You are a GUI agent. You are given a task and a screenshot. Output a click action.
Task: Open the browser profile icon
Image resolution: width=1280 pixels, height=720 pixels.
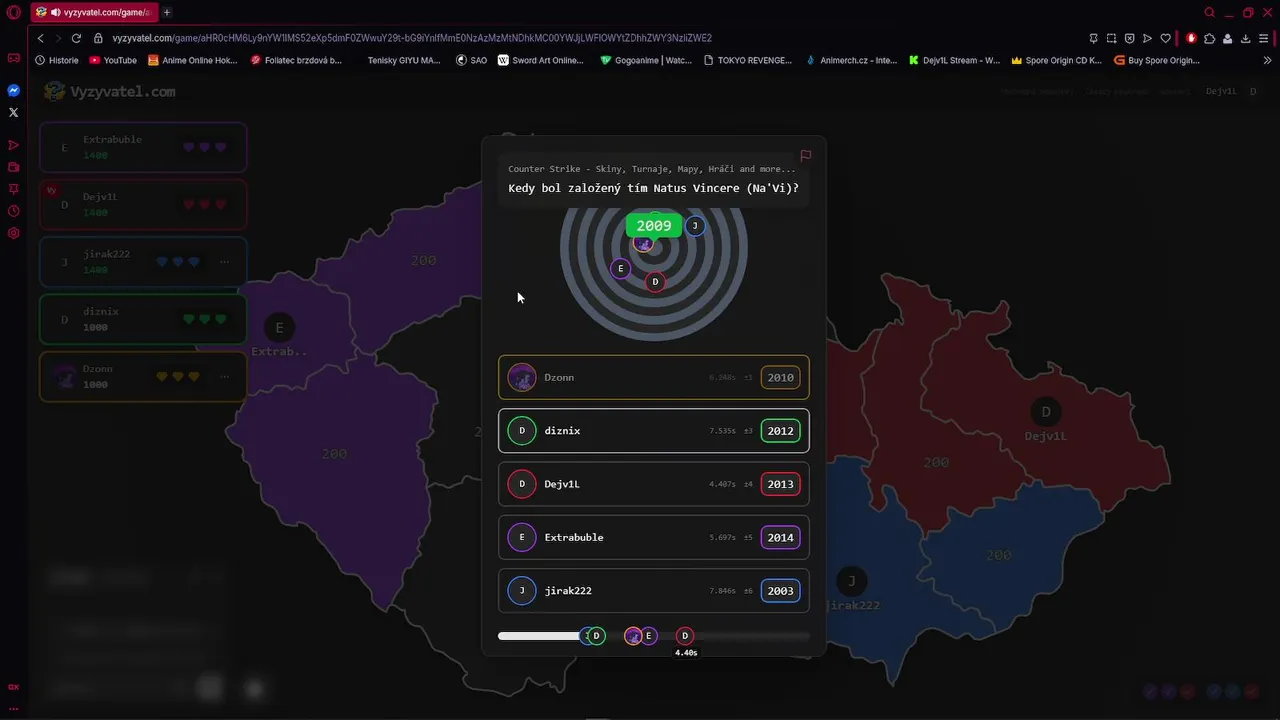(1227, 38)
